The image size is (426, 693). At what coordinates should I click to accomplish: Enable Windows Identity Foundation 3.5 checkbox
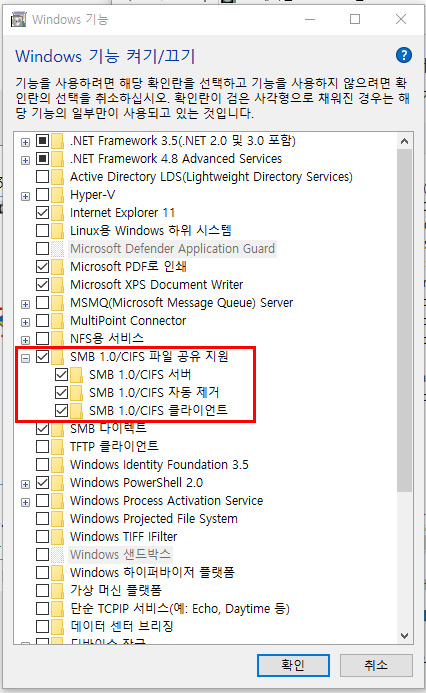tap(42, 465)
